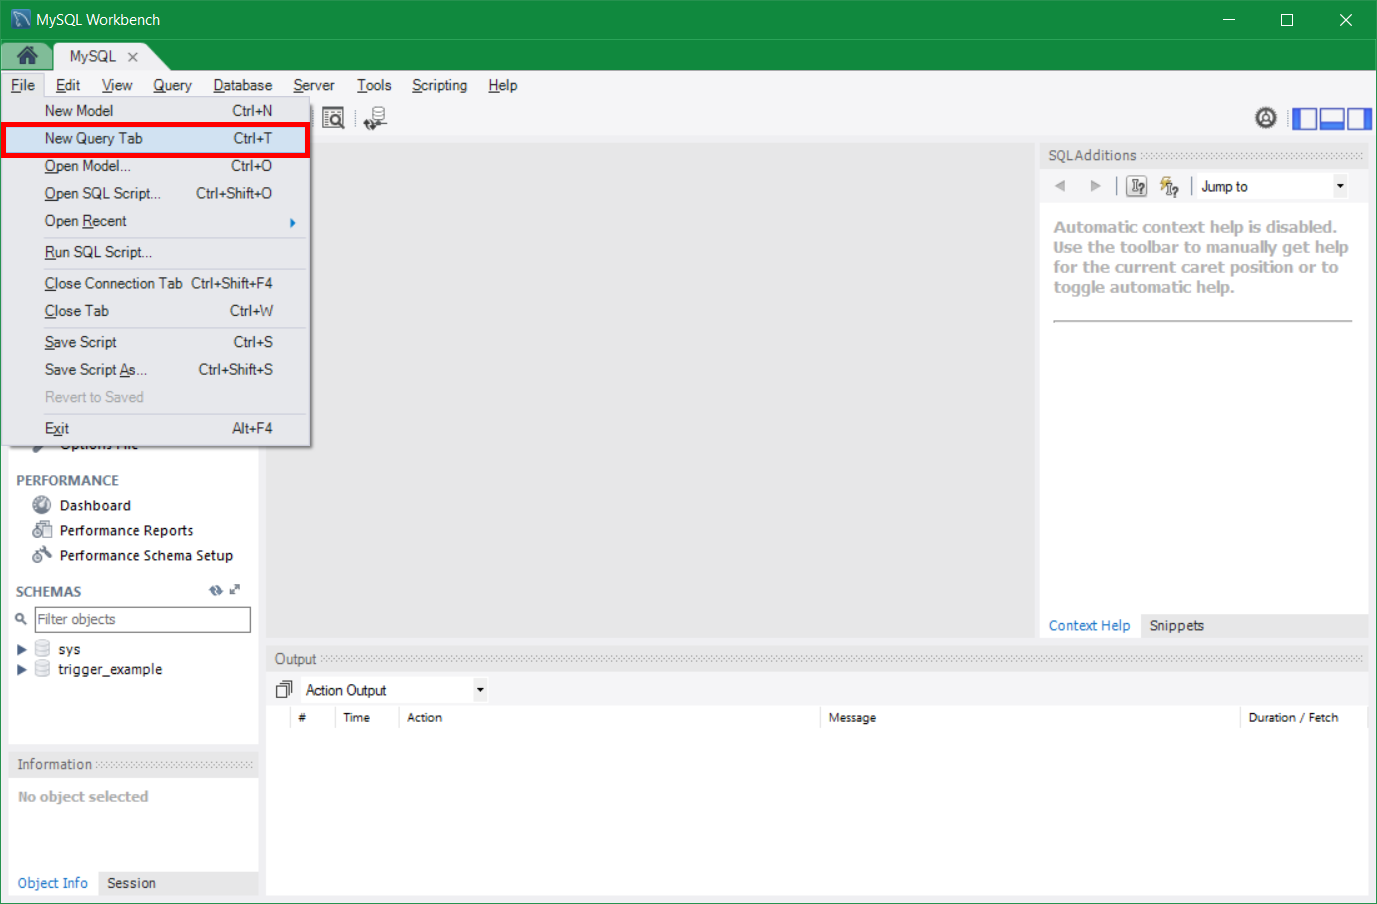Choose Open SQL Script... menu entry

(x=156, y=194)
